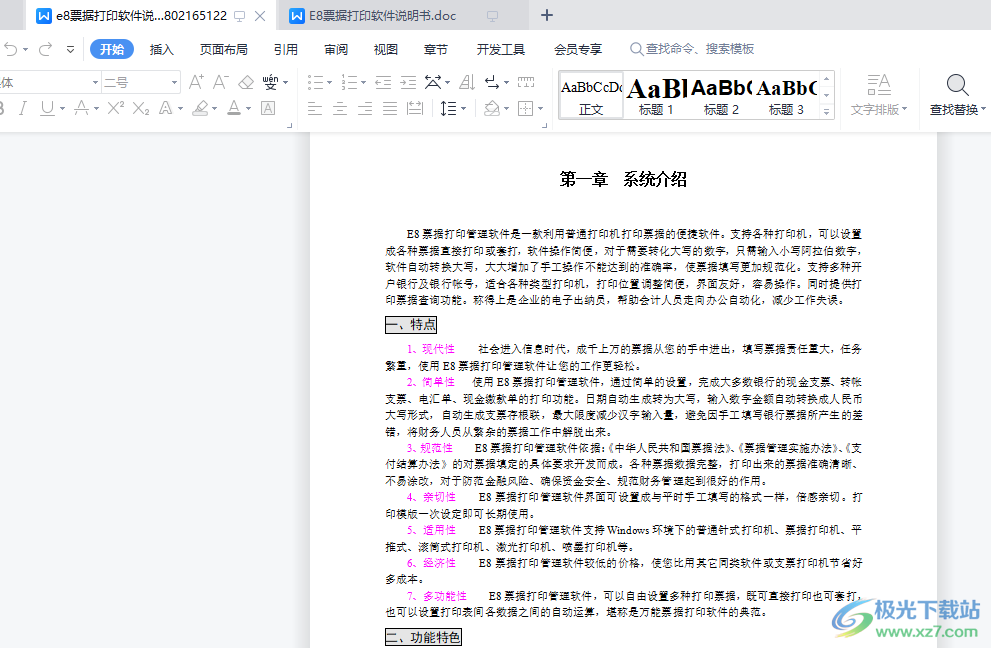Viewport: 991px width, 648px height.
Task: Click the 查找替换 button
Action: coord(958,95)
